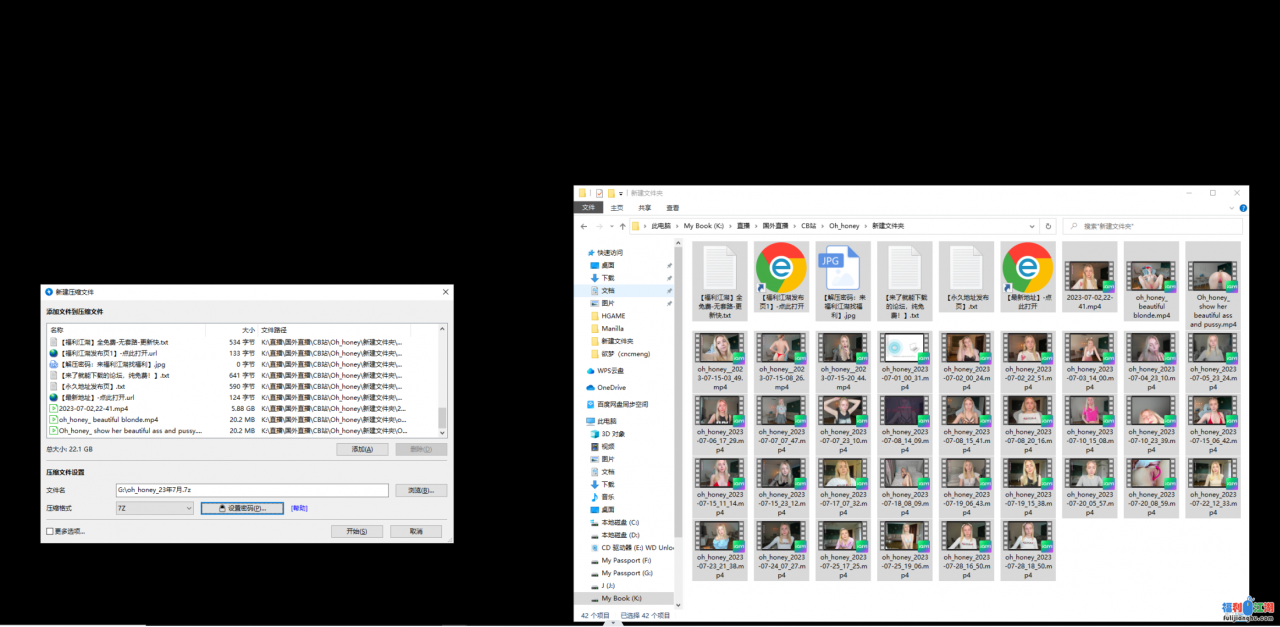Click the 浏览(B)... button
The width and height of the screenshot is (1280, 627).
click(420, 490)
